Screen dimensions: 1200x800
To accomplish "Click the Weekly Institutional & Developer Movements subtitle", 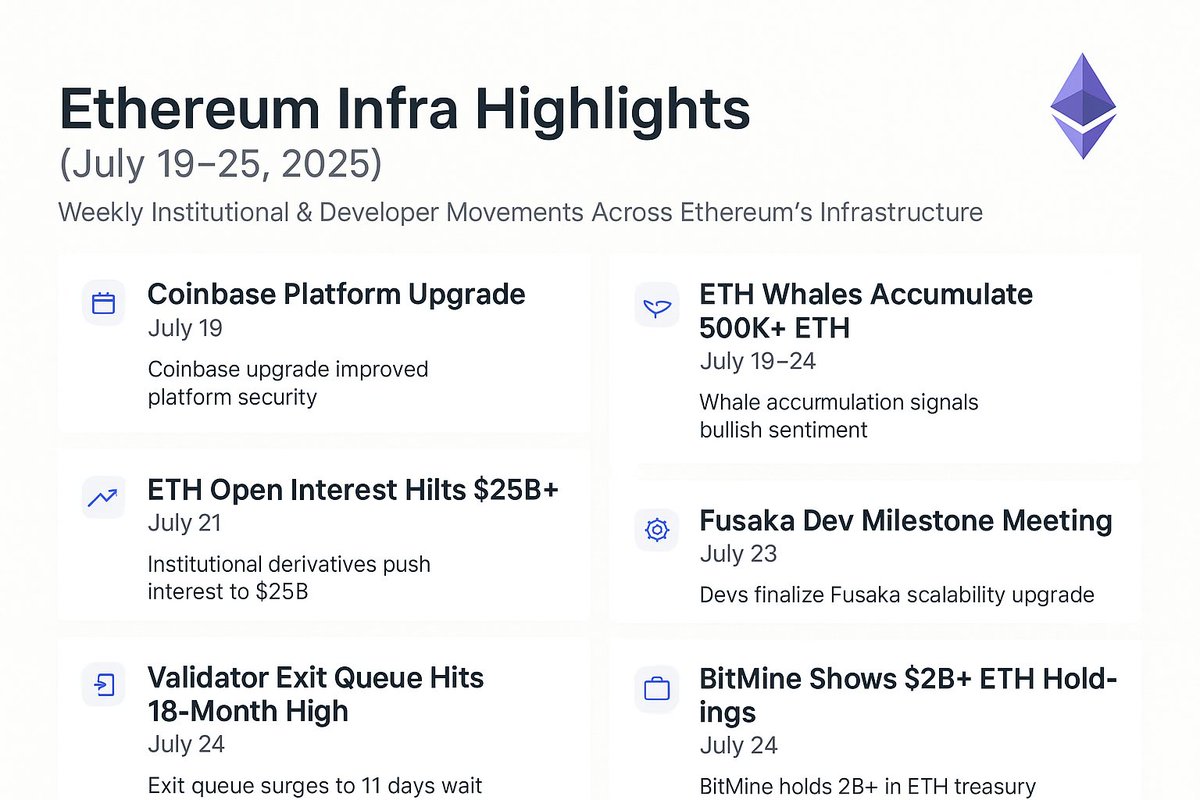I will (x=521, y=213).
